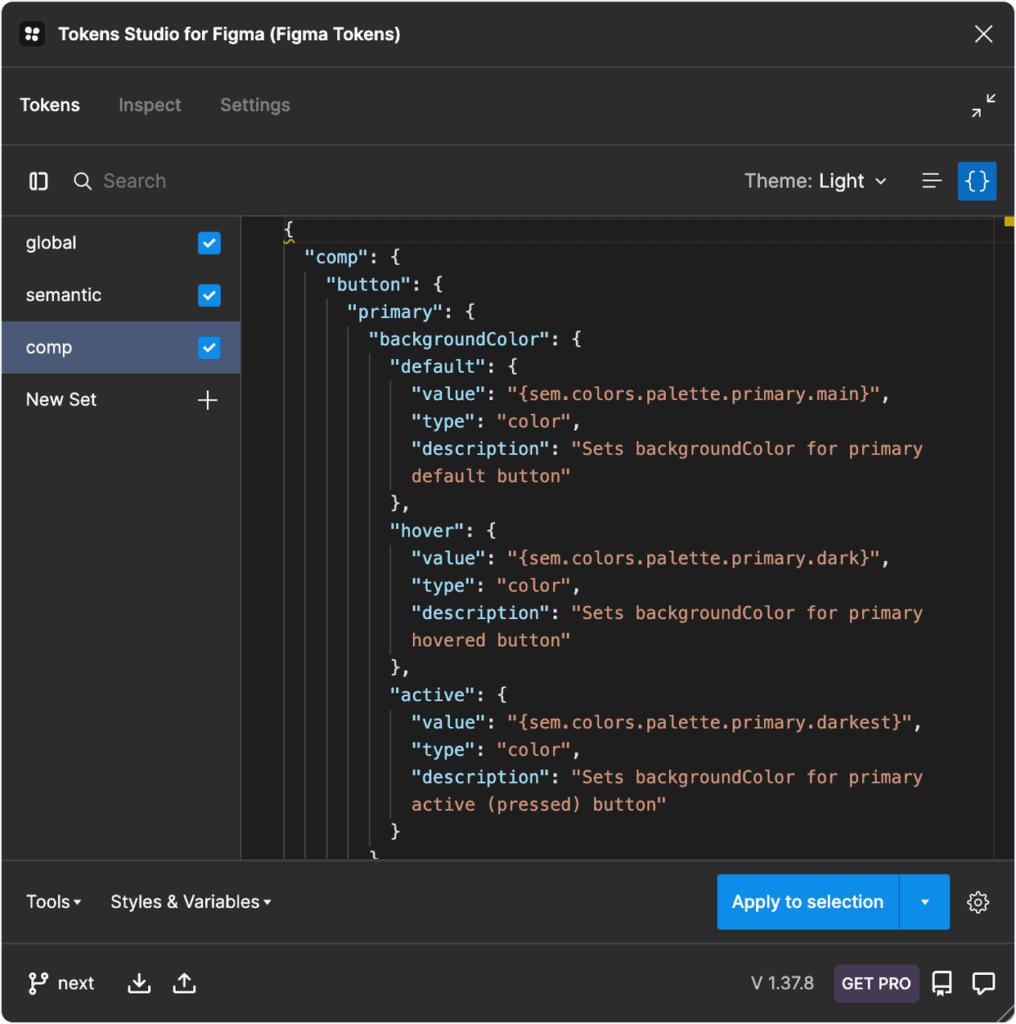The height and width of the screenshot is (1024, 1016).
Task: Expand the Tools dropdown menu
Action: pos(54,902)
